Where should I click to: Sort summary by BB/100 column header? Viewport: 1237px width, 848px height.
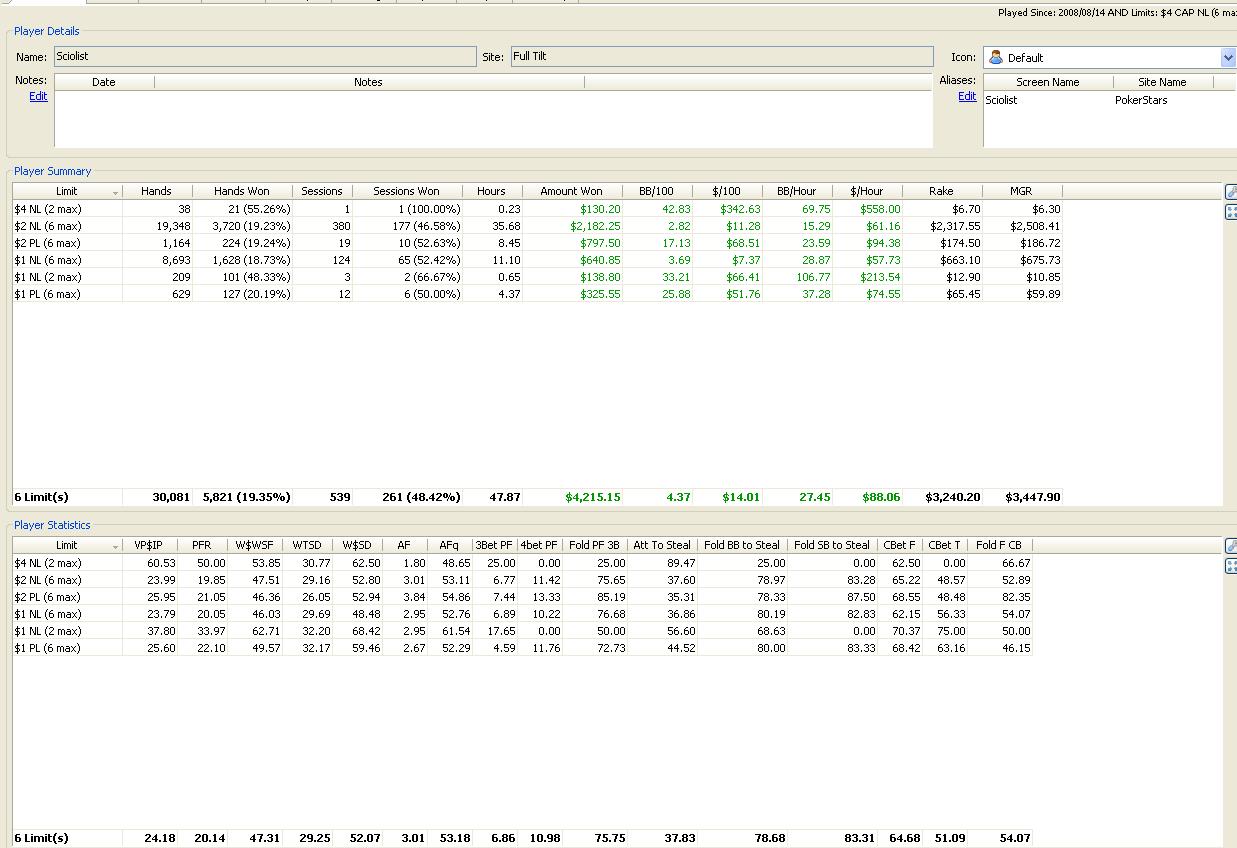click(x=656, y=191)
